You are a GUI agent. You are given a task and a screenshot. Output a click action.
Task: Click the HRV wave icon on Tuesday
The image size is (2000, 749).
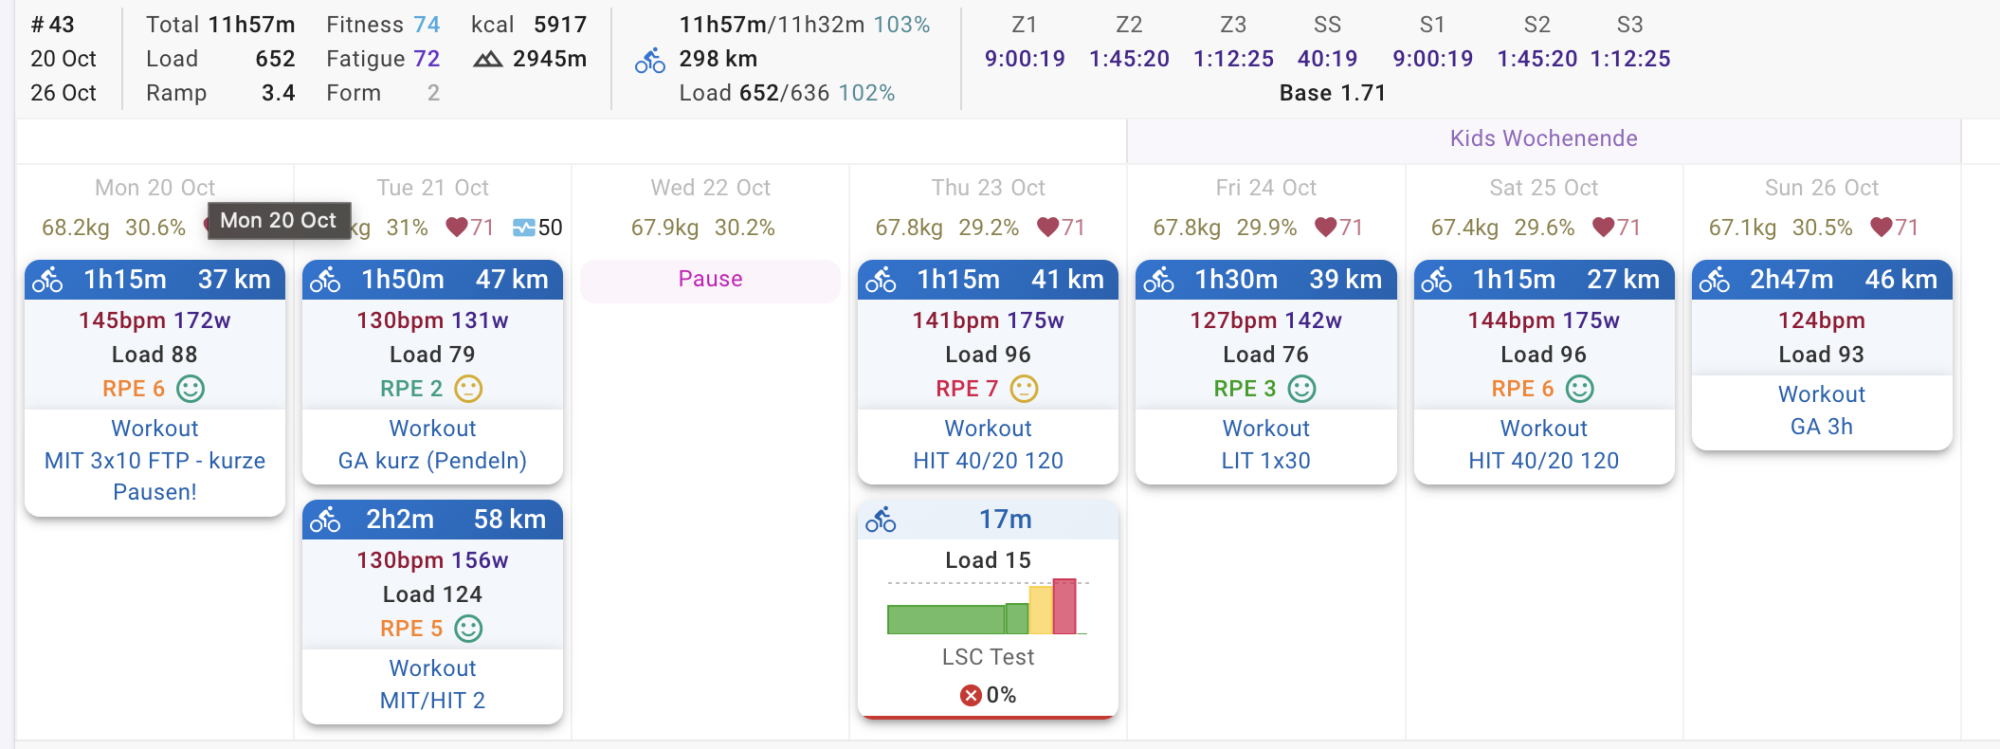[x=524, y=228]
